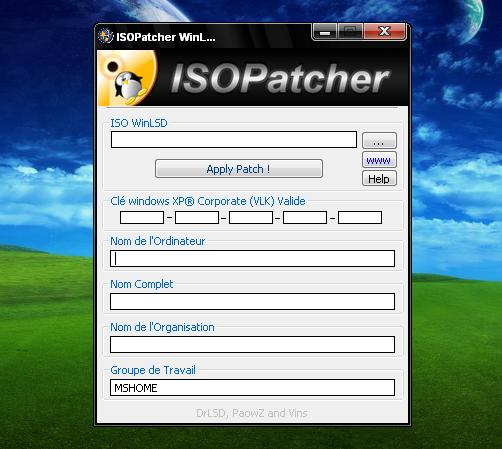Click the "Nom de l'Ordinateur" label
The height and width of the screenshot is (449, 502).
click(x=157, y=241)
